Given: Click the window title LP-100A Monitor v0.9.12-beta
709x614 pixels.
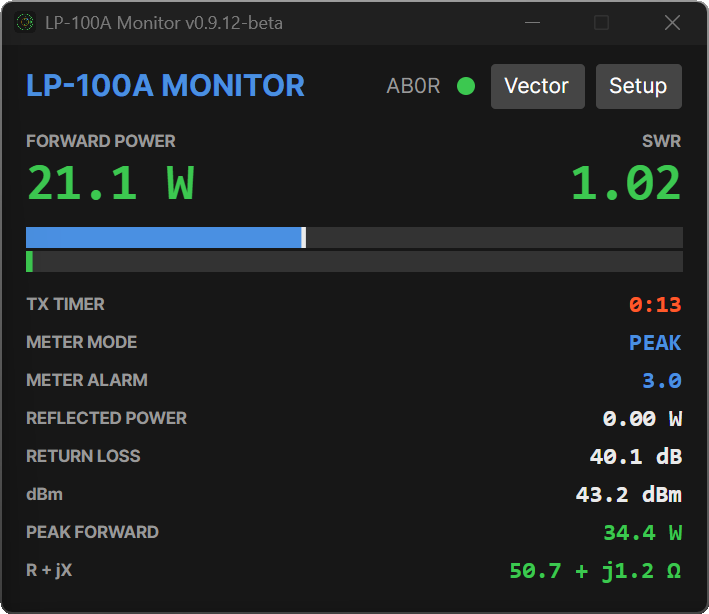Looking at the screenshot, I should point(164,23).
